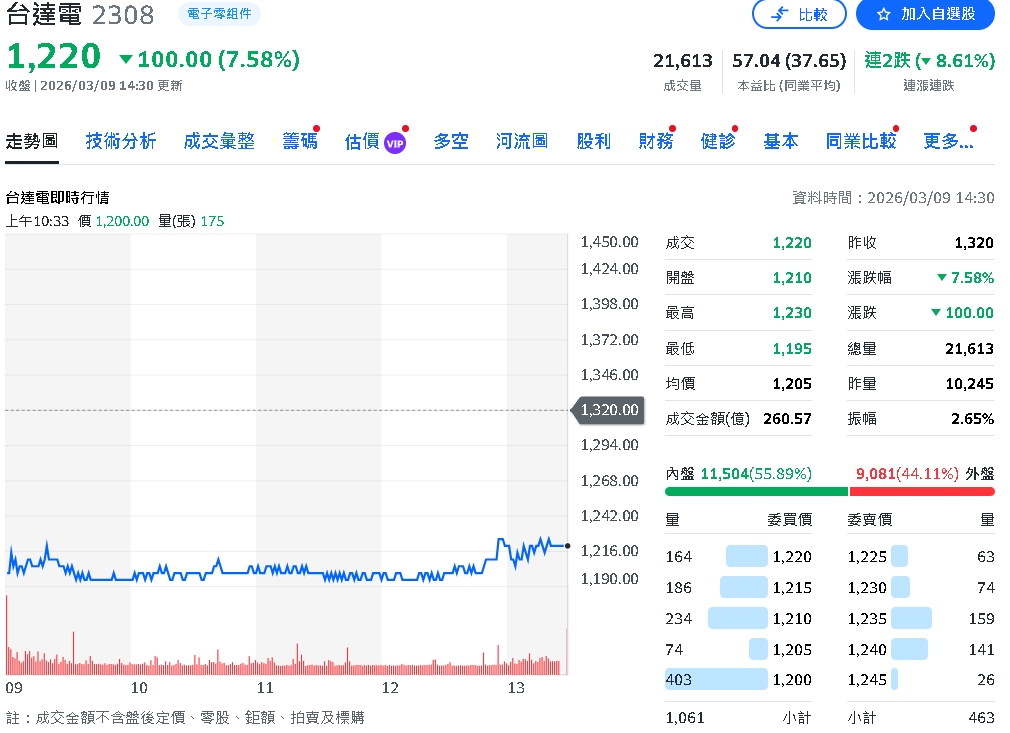
Task: Go to the 財務 tab
Action: (x=656, y=141)
